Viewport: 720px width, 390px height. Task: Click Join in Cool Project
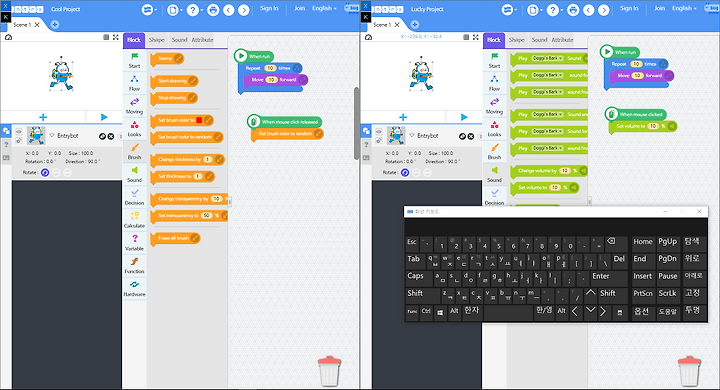coord(299,8)
